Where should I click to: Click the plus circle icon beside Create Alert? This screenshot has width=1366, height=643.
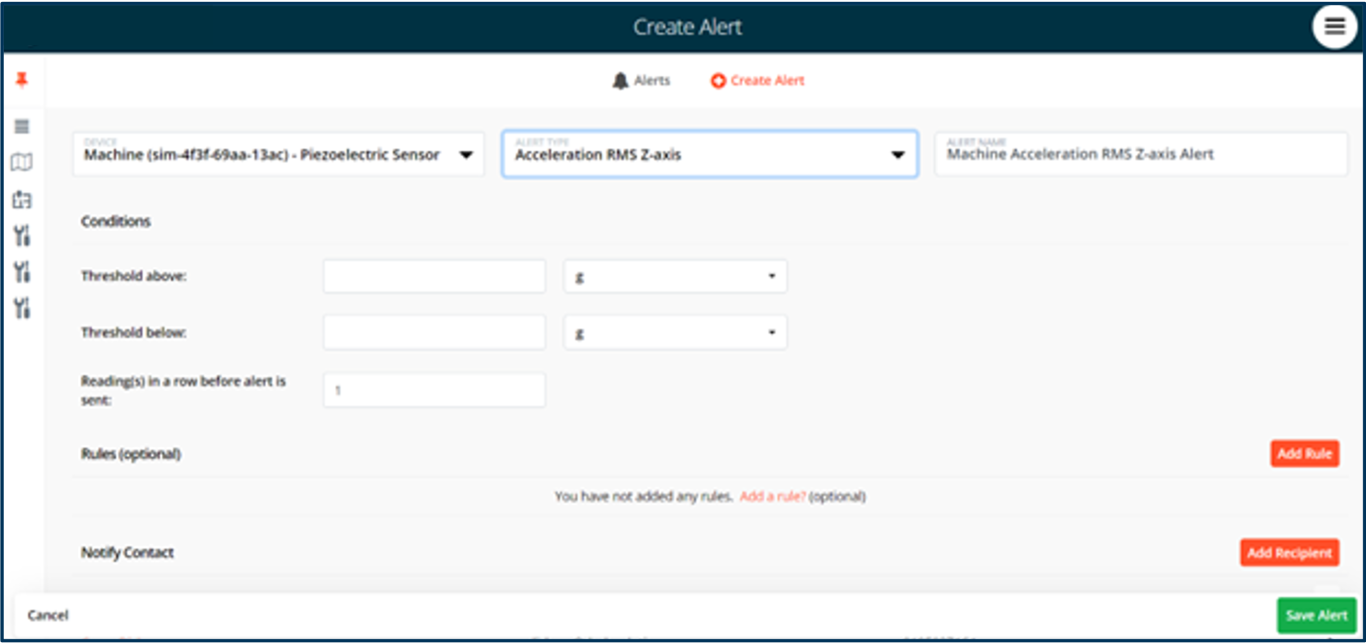718,81
